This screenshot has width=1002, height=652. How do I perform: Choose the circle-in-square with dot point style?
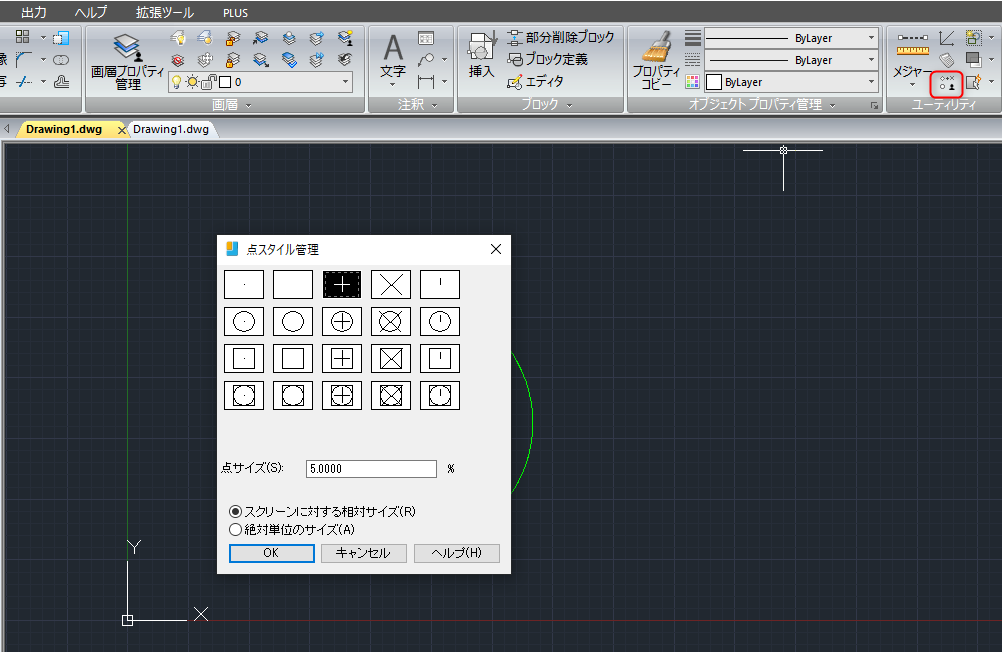(x=244, y=396)
